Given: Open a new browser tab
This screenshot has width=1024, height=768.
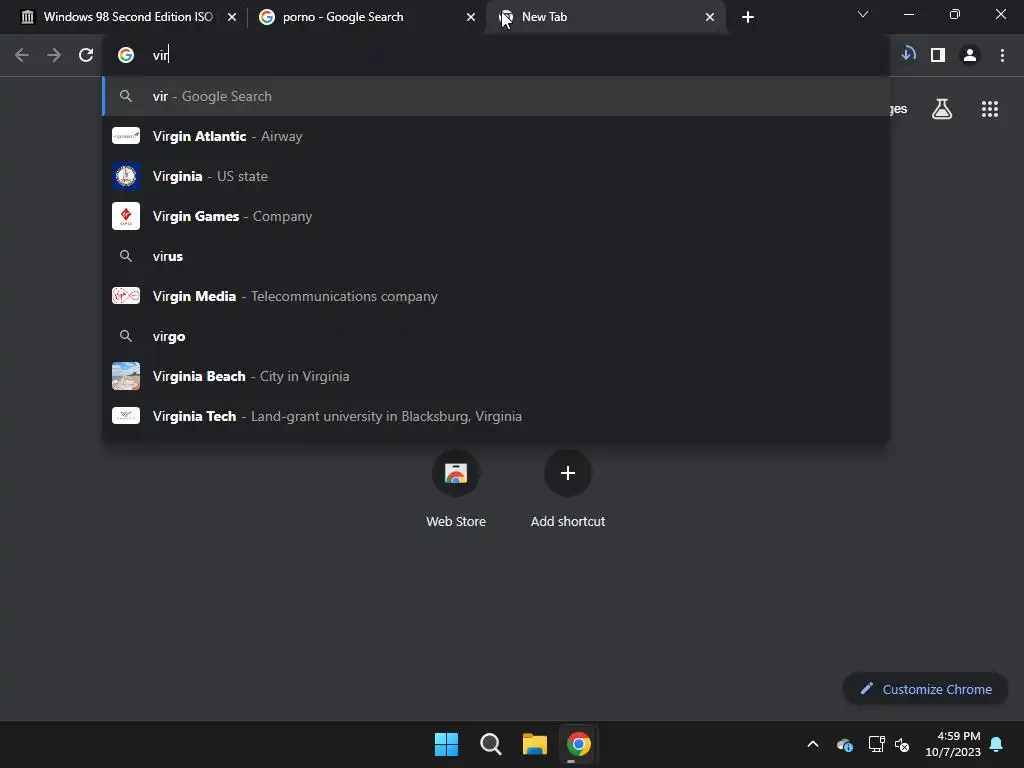Looking at the screenshot, I should coord(748,18).
